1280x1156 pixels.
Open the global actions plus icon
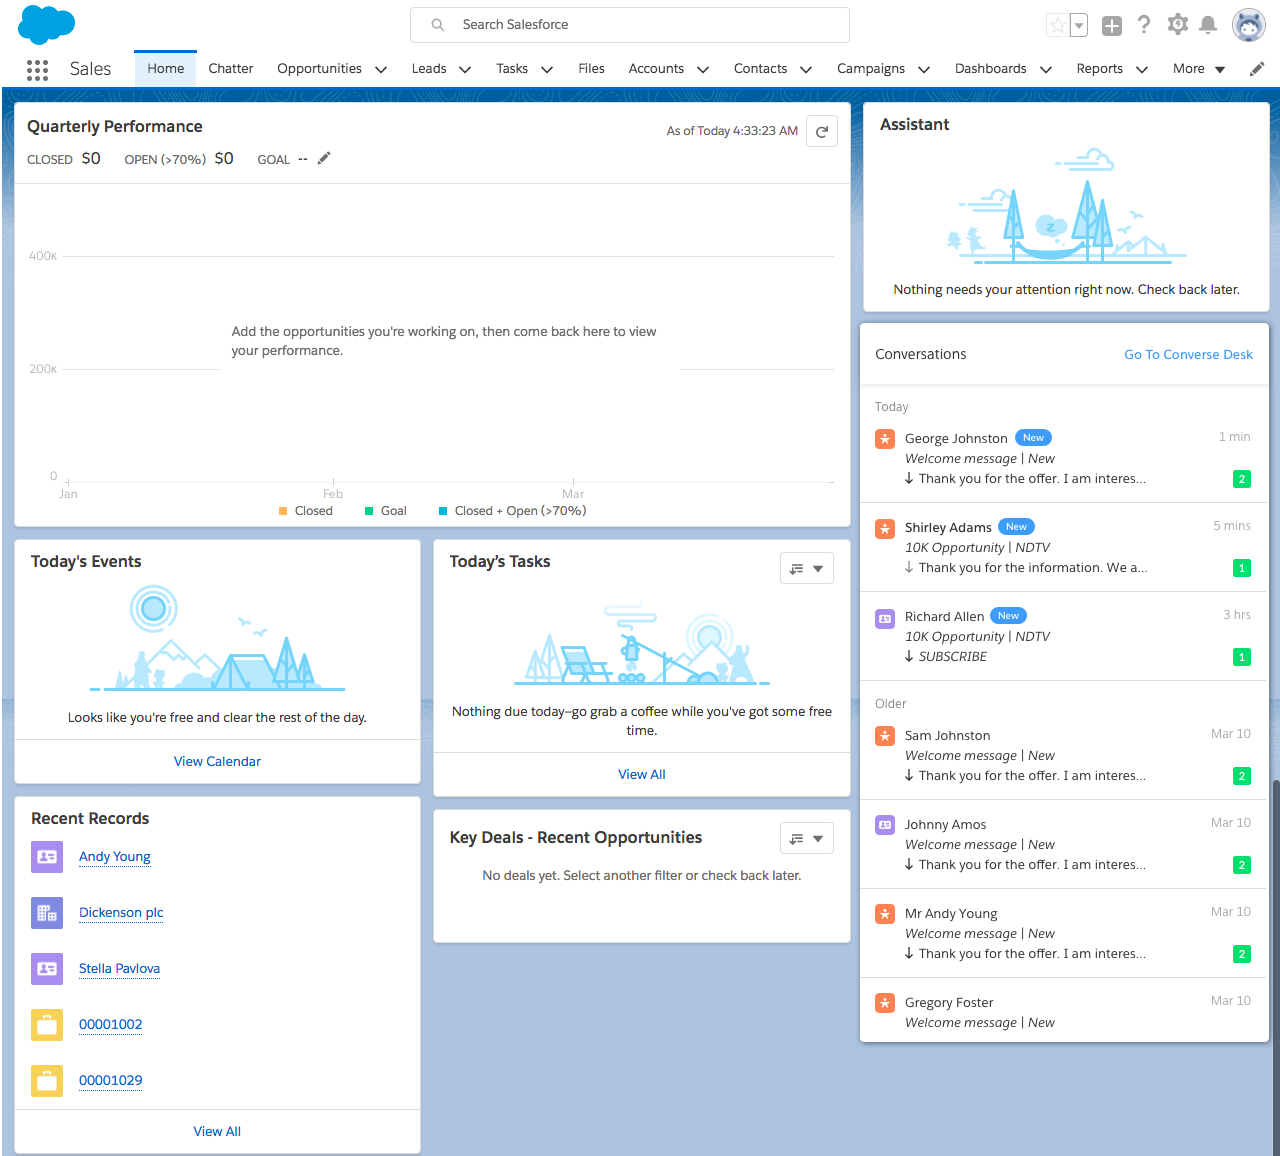coord(1112,26)
